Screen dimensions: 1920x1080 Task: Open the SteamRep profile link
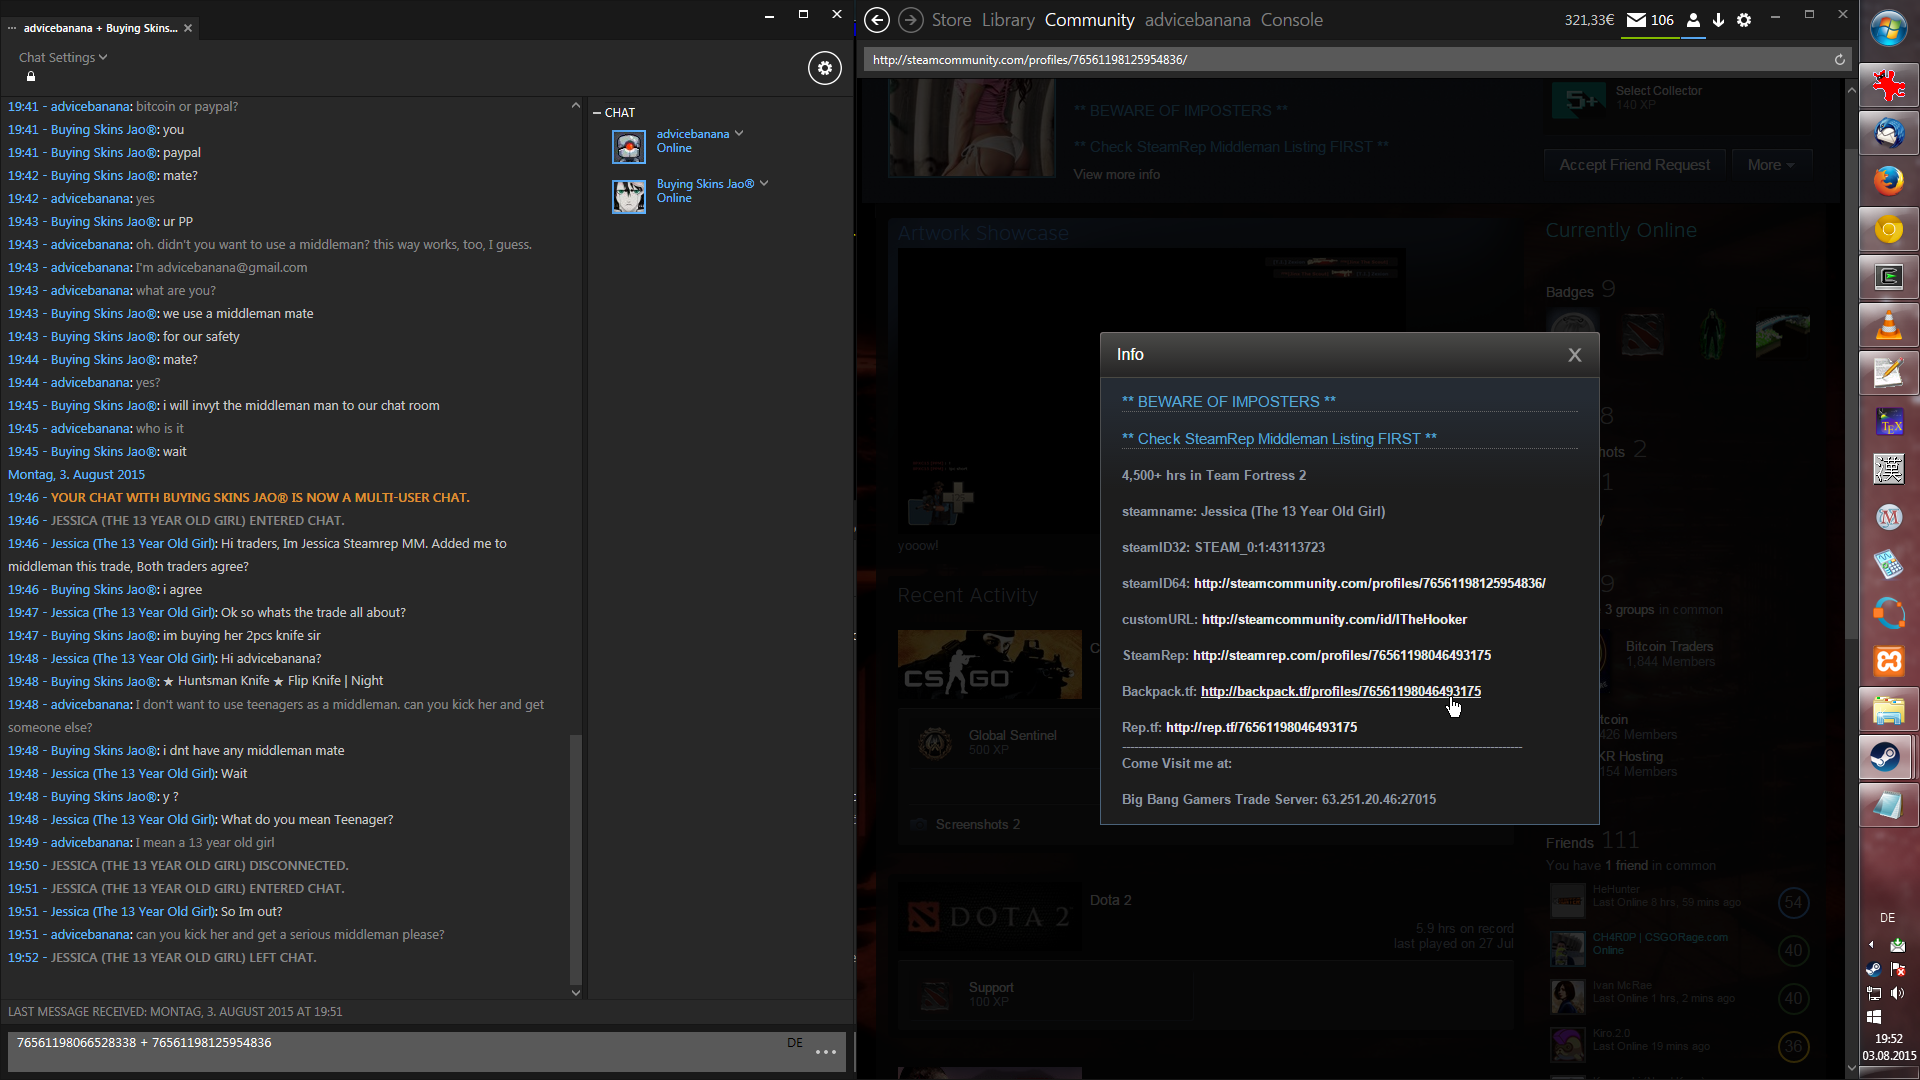pos(1341,656)
